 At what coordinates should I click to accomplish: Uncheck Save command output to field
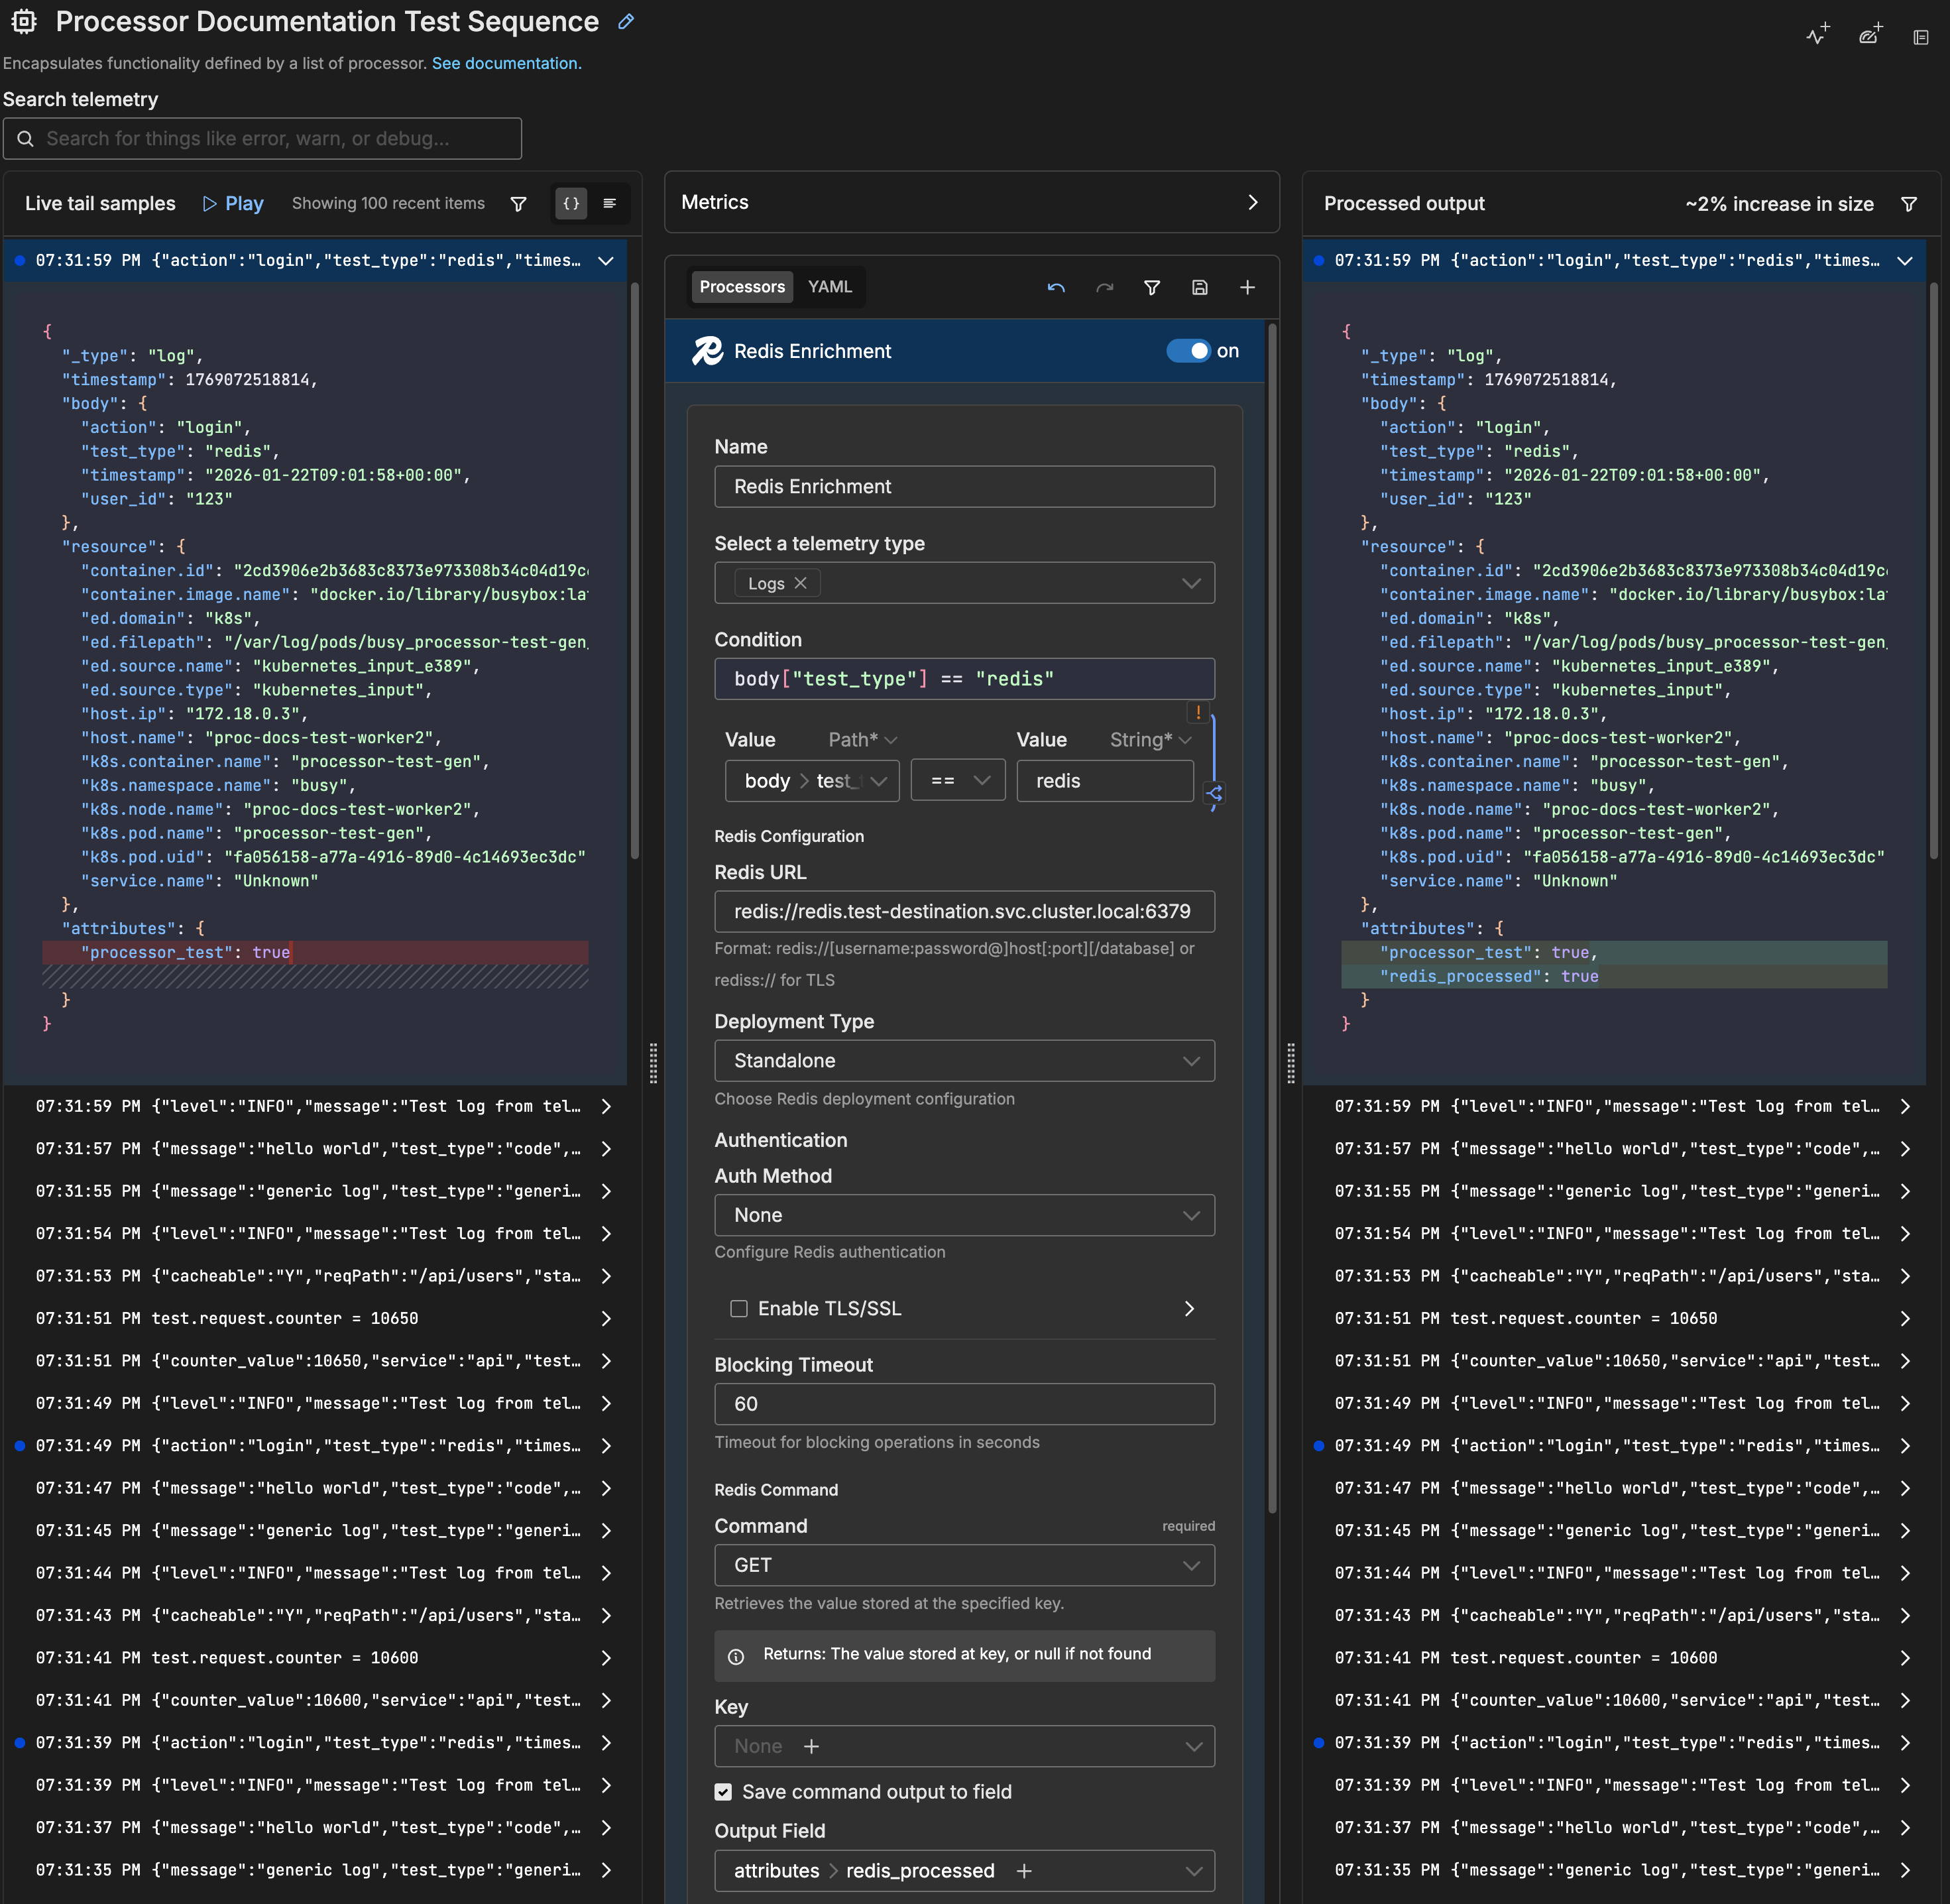click(x=723, y=1791)
